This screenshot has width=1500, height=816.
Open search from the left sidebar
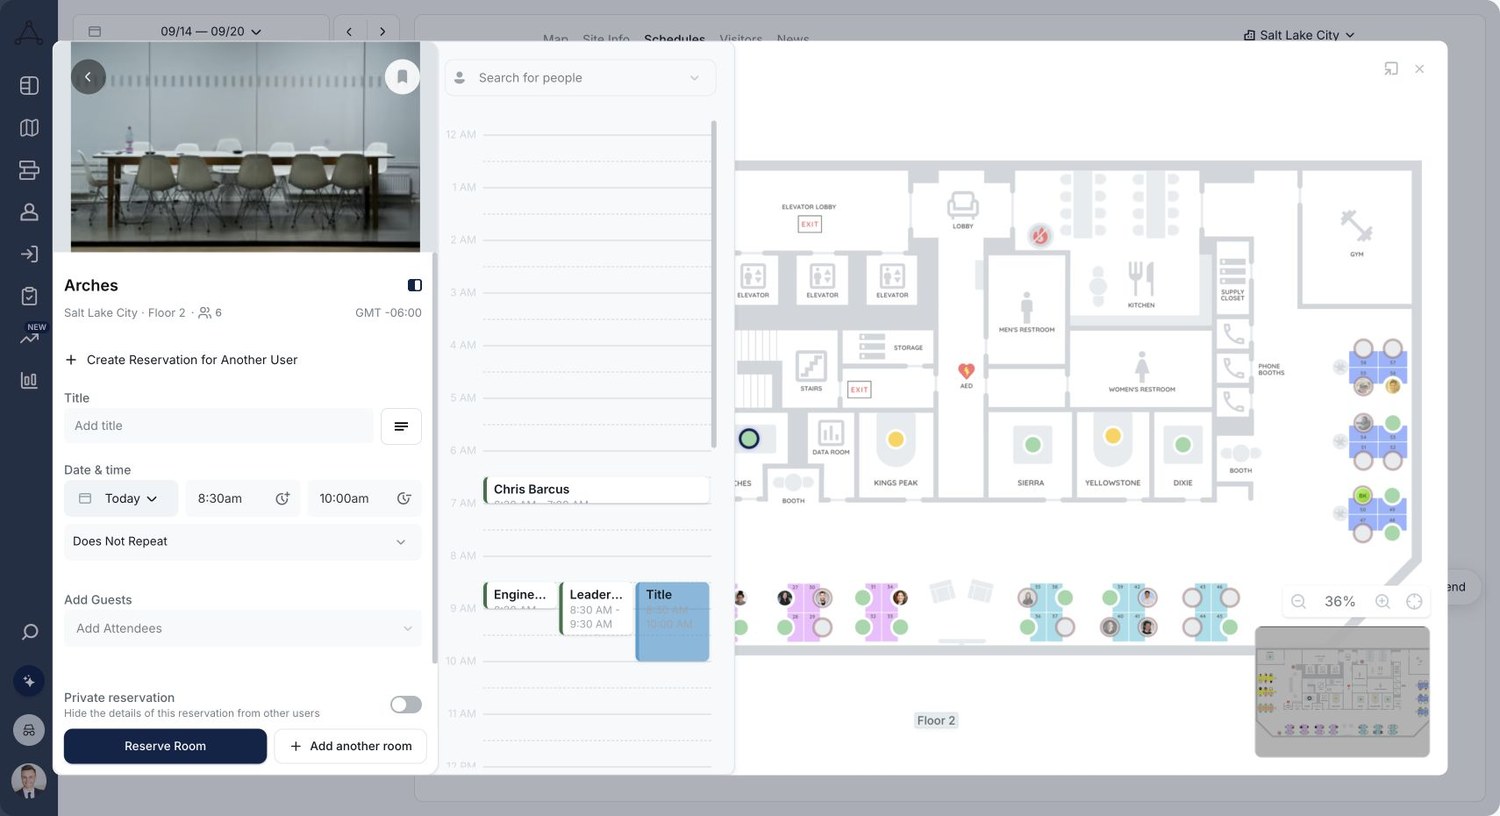pyautogui.click(x=29, y=632)
